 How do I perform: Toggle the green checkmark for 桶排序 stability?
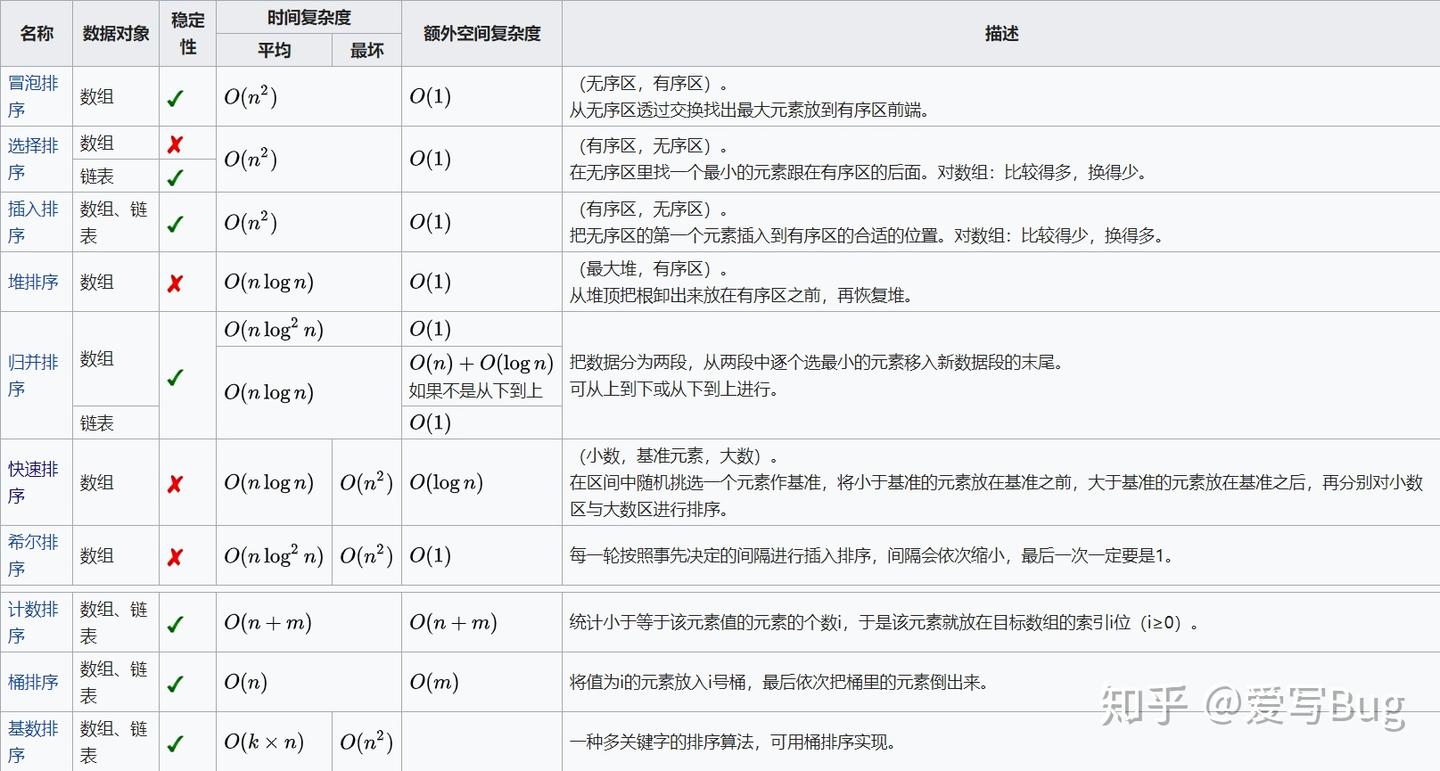pos(176,682)
